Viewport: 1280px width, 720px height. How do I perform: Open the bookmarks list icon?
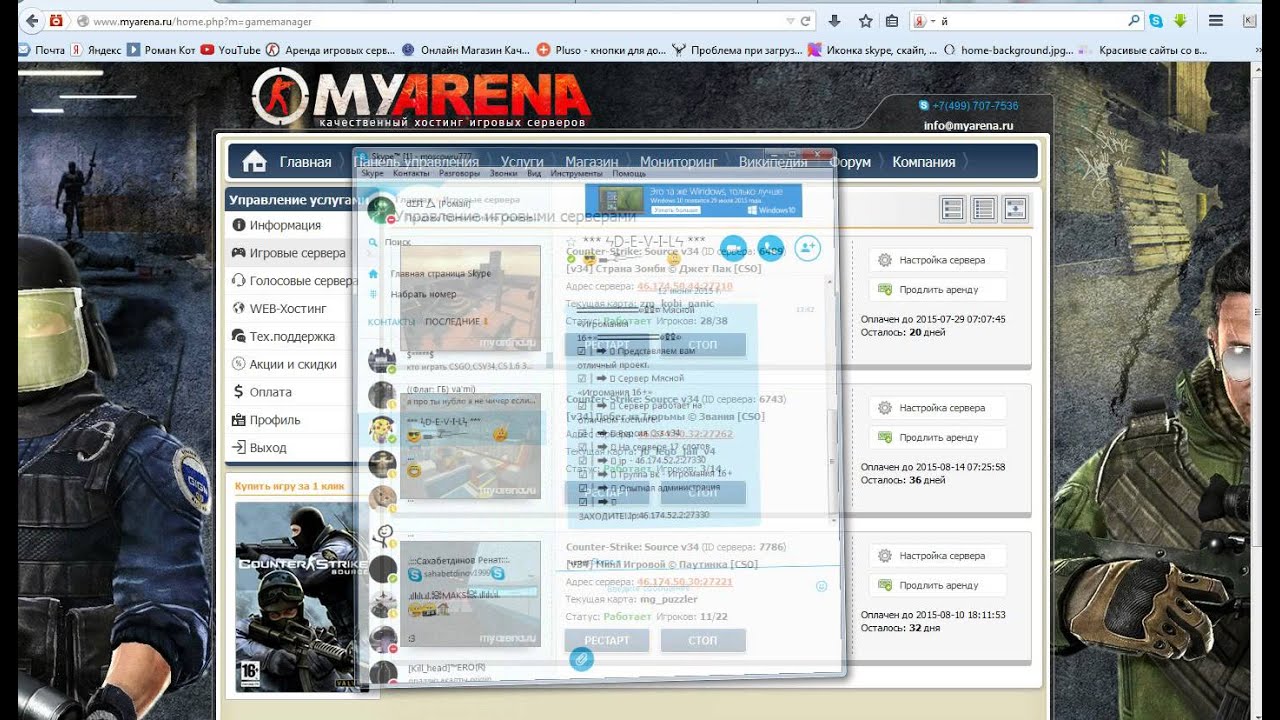(x=892, y=21)
